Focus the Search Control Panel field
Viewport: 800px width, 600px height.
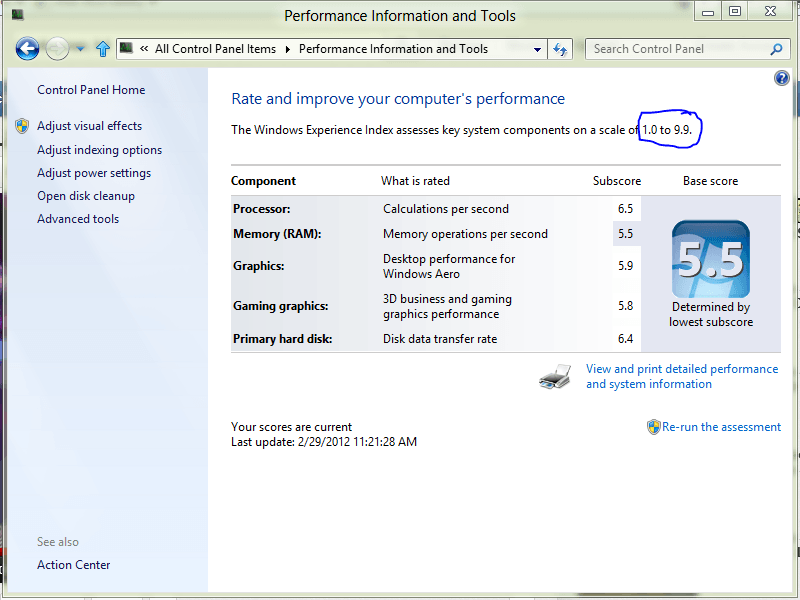point(675,49)
